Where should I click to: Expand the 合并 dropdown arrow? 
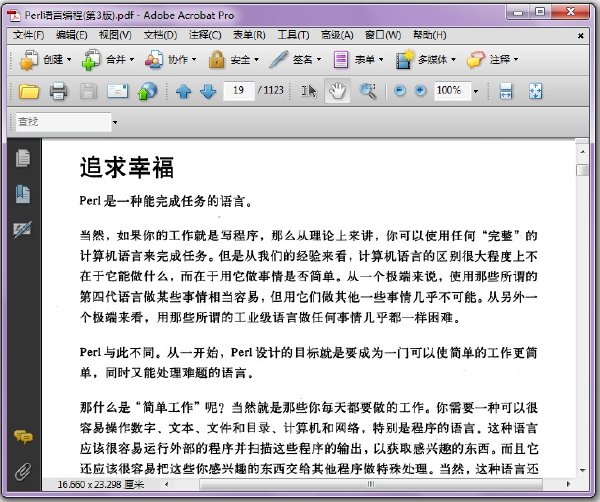(132, 60)
